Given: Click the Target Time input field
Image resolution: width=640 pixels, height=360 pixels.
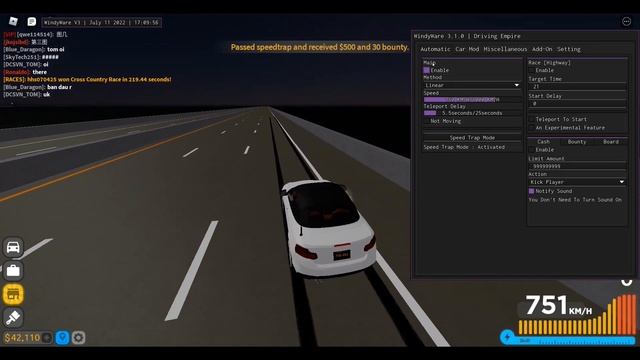Looking at the screenshot, I should pos(577,87).
